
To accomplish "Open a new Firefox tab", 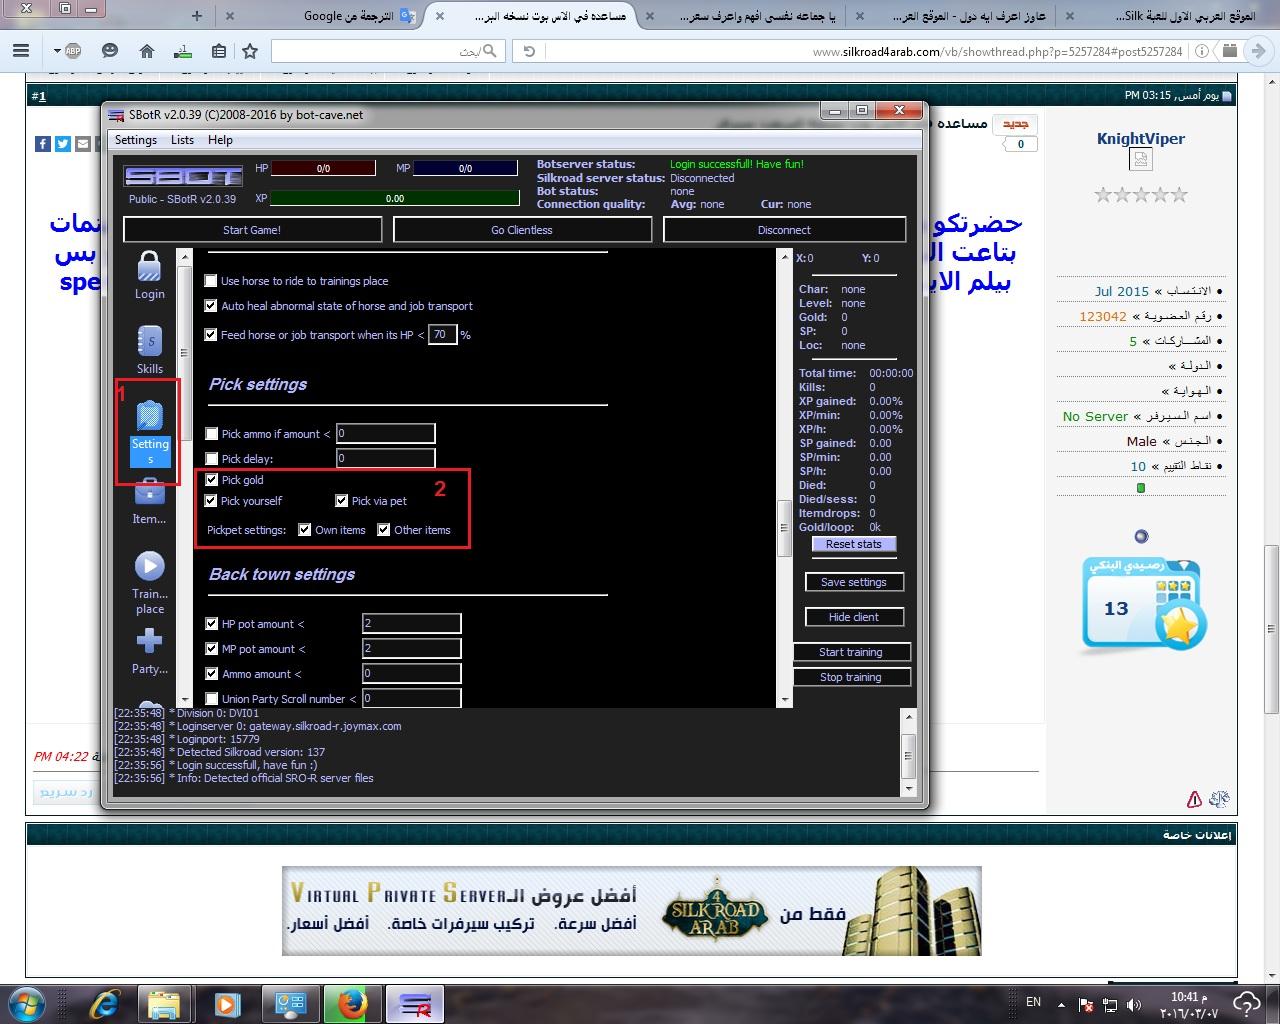I will [197, 16].
